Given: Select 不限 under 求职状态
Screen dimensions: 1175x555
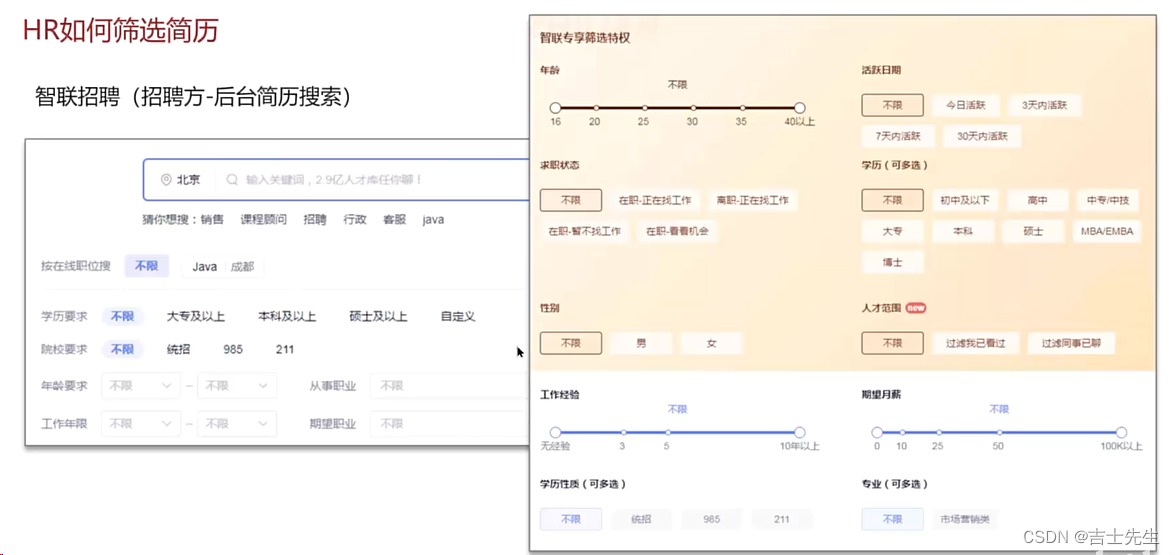Looking at the screenshot, I should [571, 200].
